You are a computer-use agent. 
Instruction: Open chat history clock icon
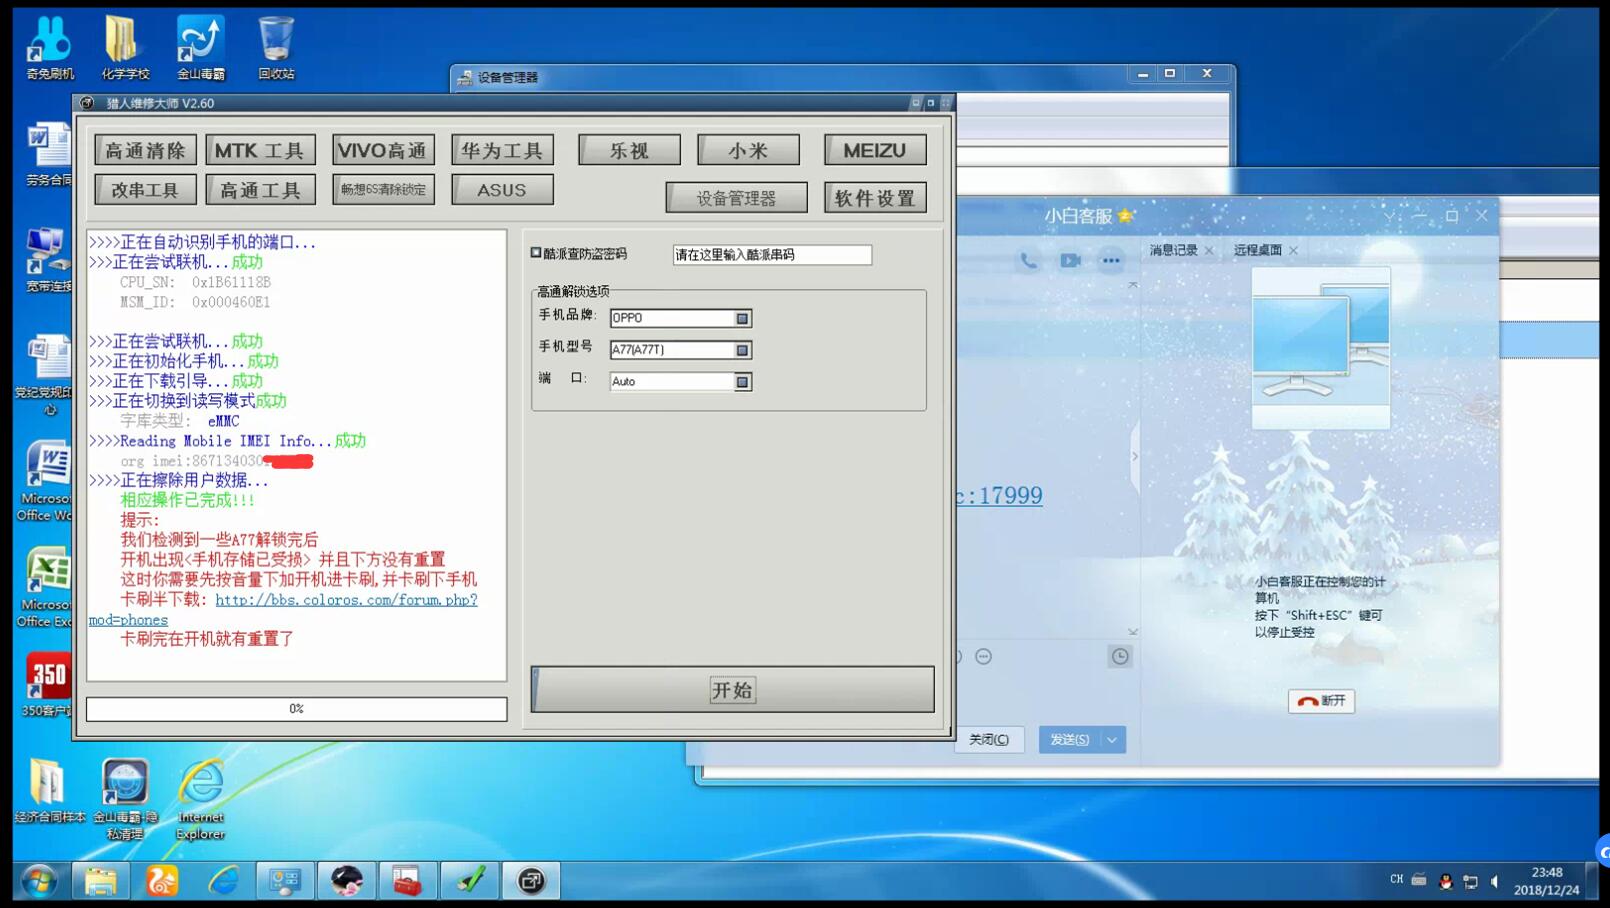tap(1120, 657)
